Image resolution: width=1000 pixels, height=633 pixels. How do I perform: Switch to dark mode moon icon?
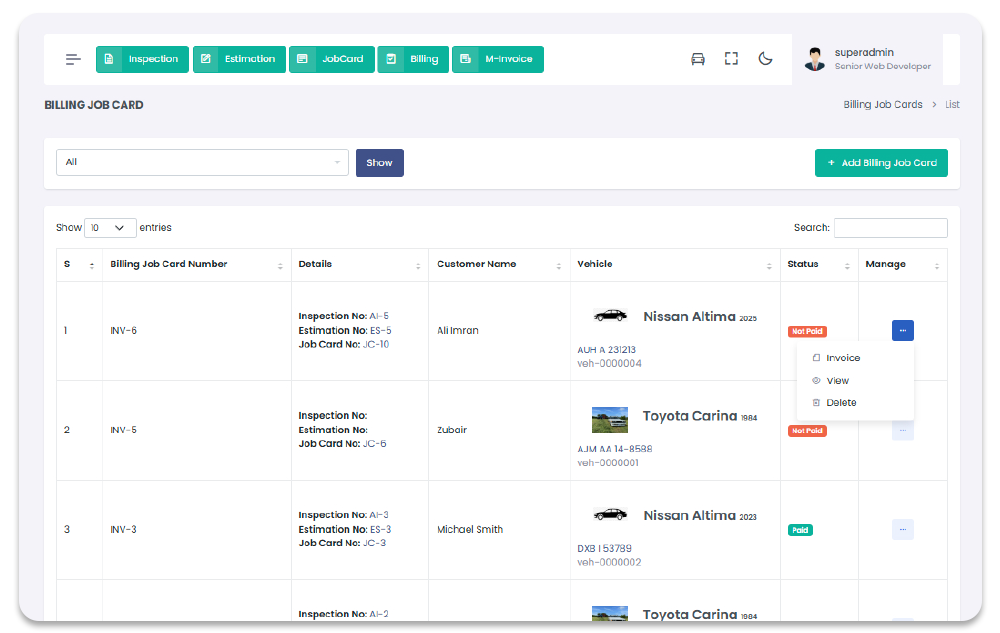pos(765,59)
